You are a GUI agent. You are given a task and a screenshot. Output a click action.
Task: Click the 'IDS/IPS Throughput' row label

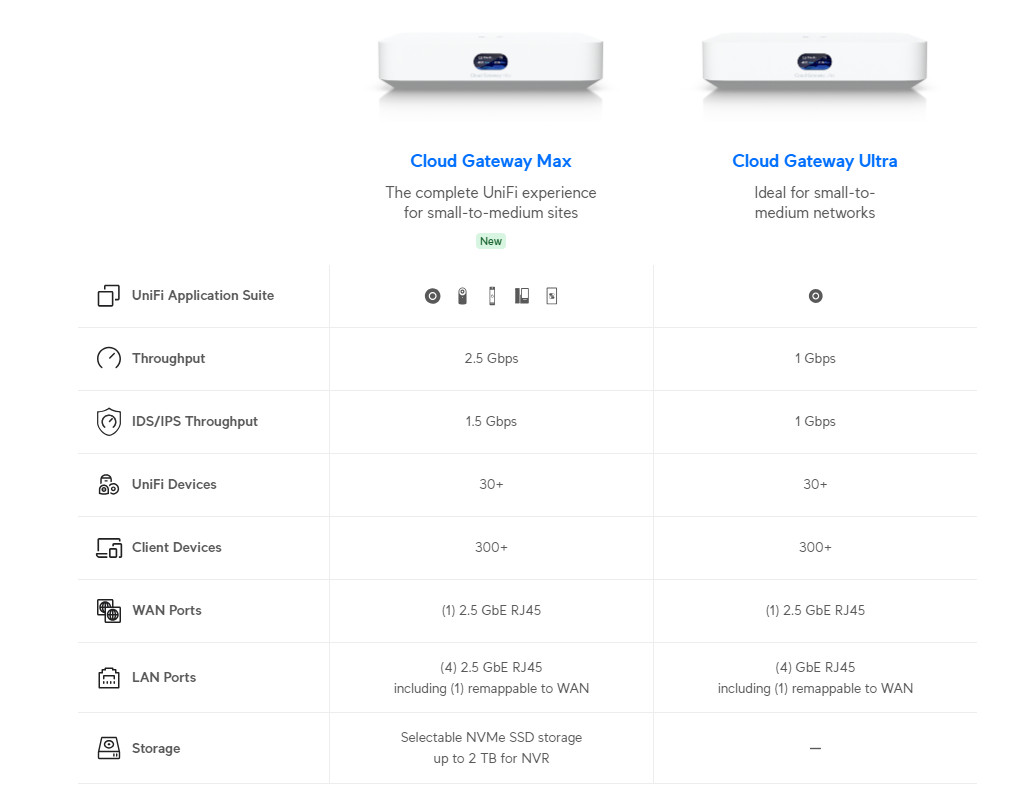coord(195,421)
